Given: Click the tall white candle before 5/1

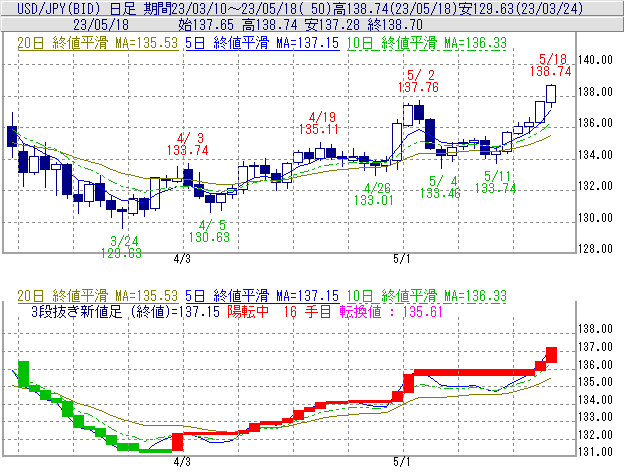Looking at the screenshot, I should (397, 142).
